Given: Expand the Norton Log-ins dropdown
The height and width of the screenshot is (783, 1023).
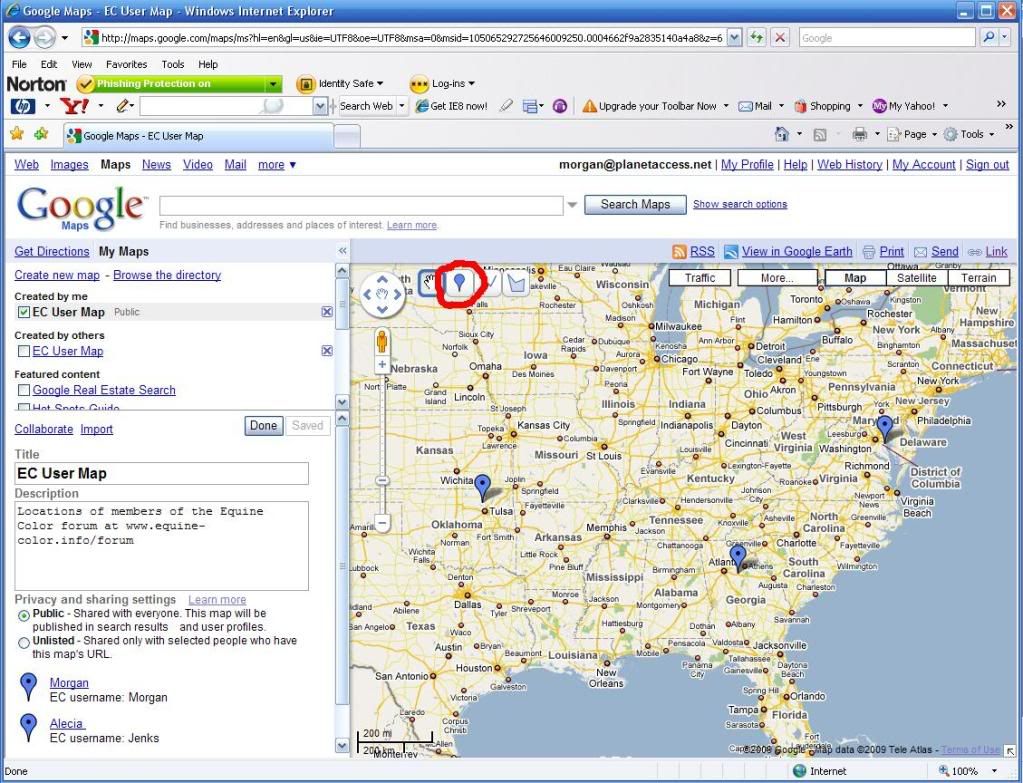Looking at the screenshot, I should tap(472, 84).
